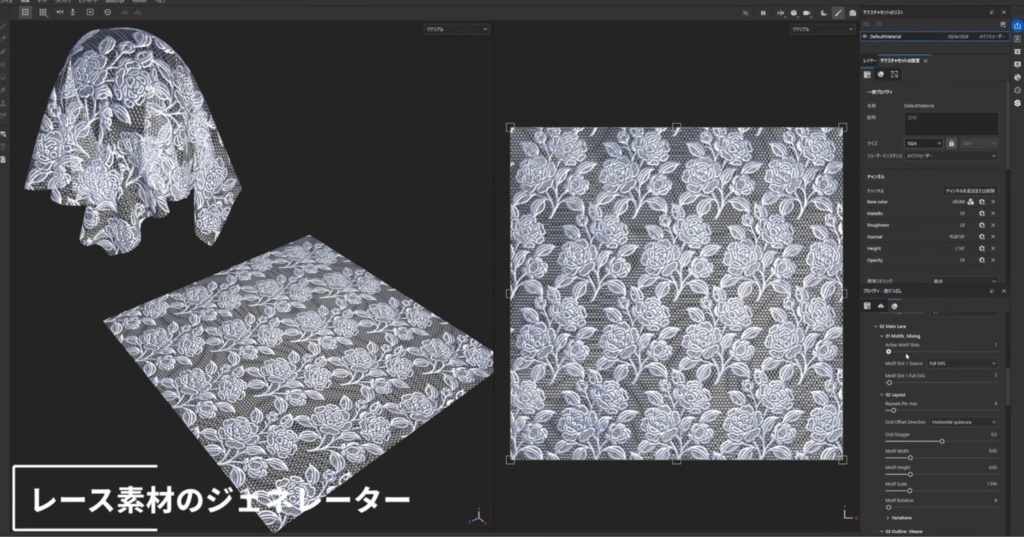Viewport: 1024px width, 537px height.
Task: Click the Substance S logo icon in right dock
Action: 1017,103
